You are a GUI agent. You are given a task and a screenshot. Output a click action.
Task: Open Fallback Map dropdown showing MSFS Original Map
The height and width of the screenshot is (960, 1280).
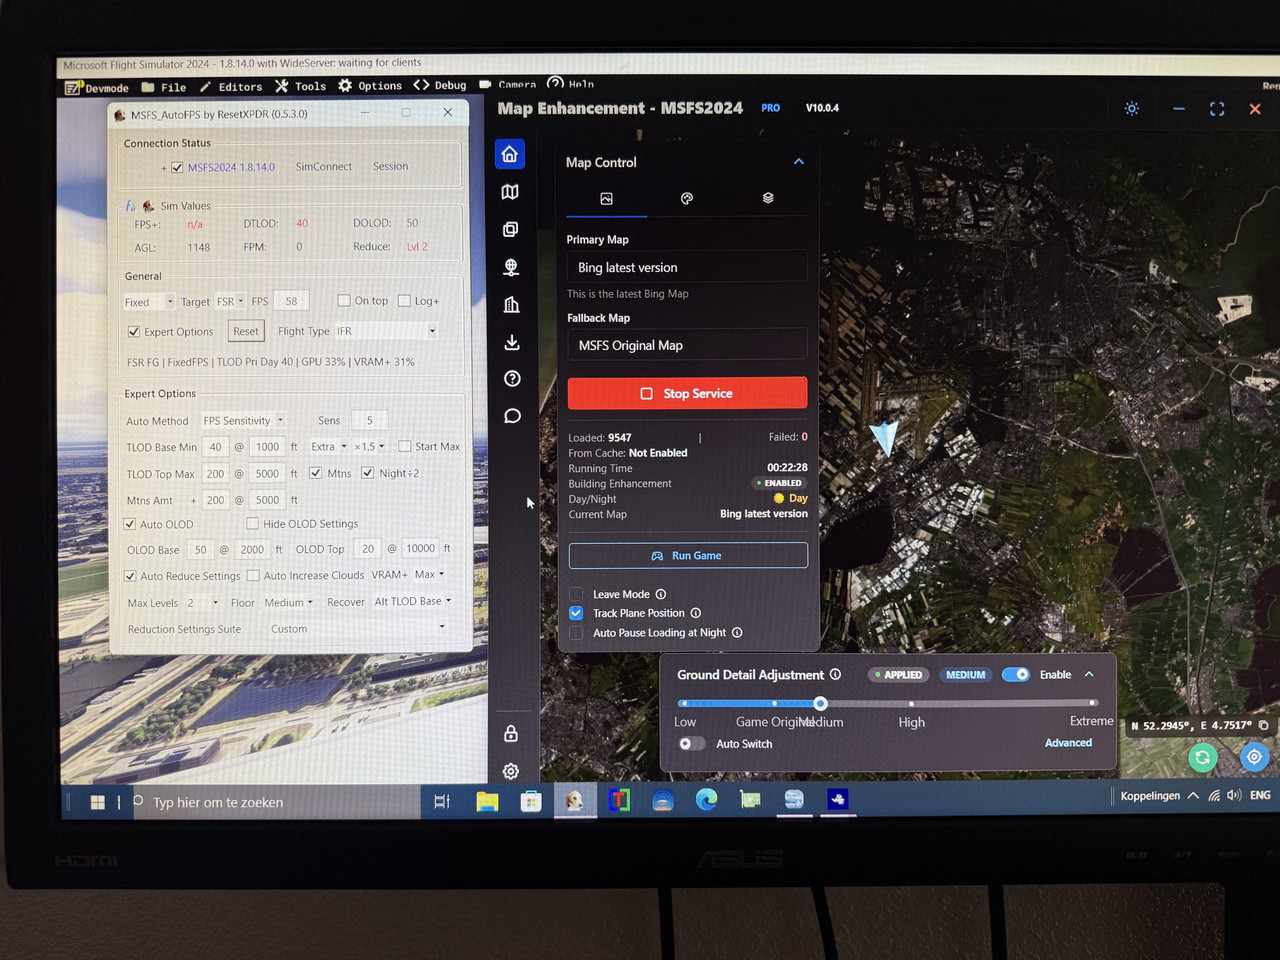pos(688,345)
